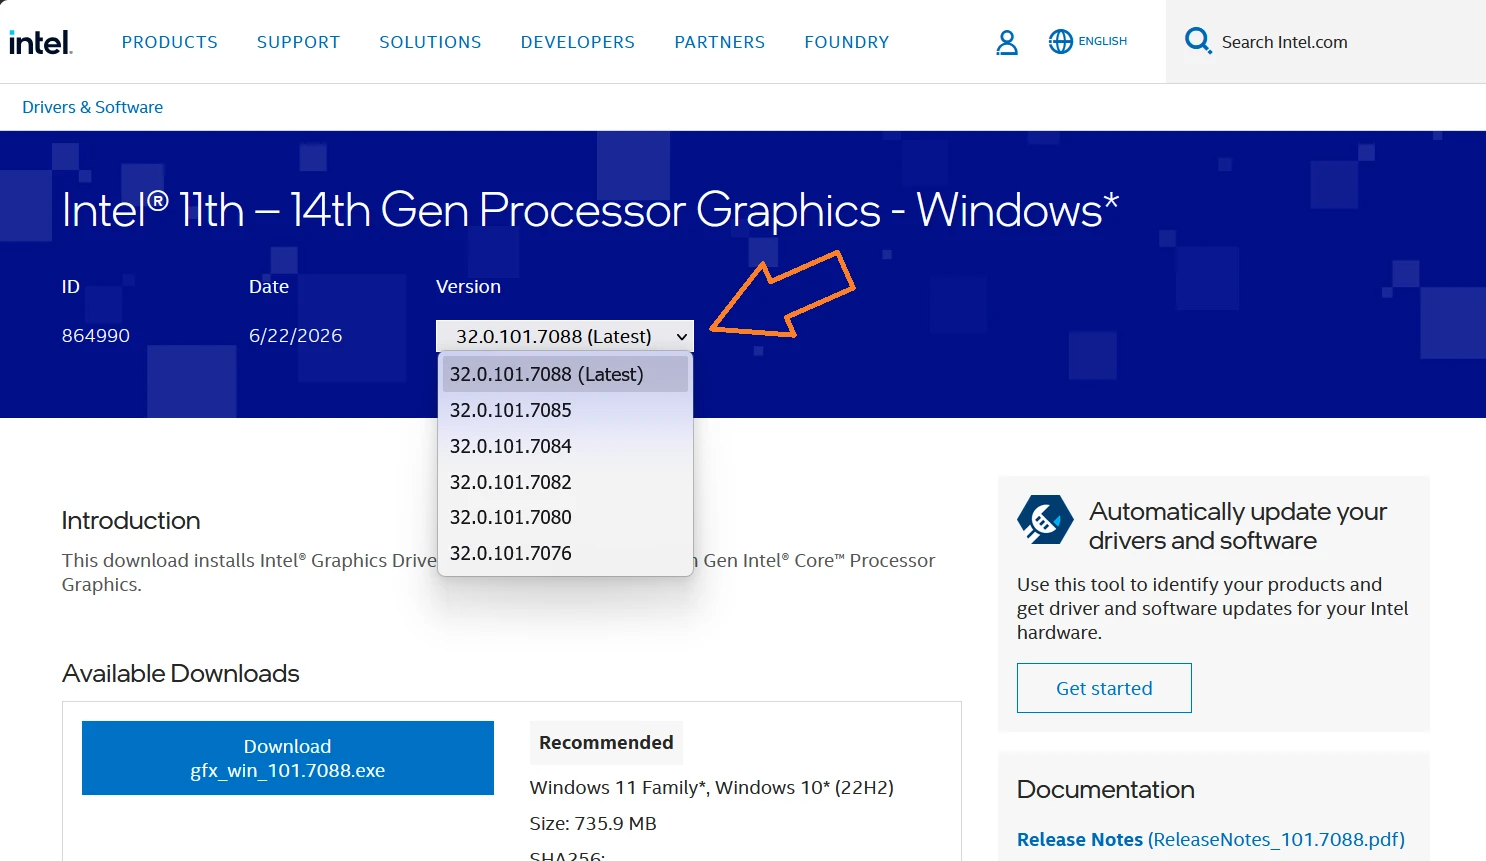Open the Developers menu
This screenshot has width=1486, height=861.
coord(578,42)
